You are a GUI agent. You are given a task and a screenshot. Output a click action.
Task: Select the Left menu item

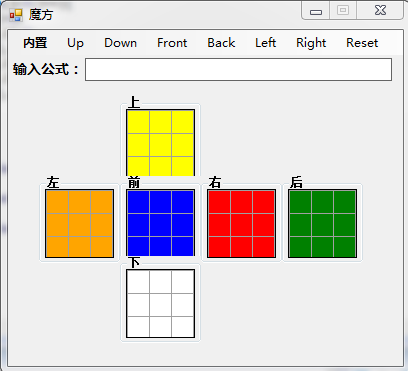(x=266, y=43)
